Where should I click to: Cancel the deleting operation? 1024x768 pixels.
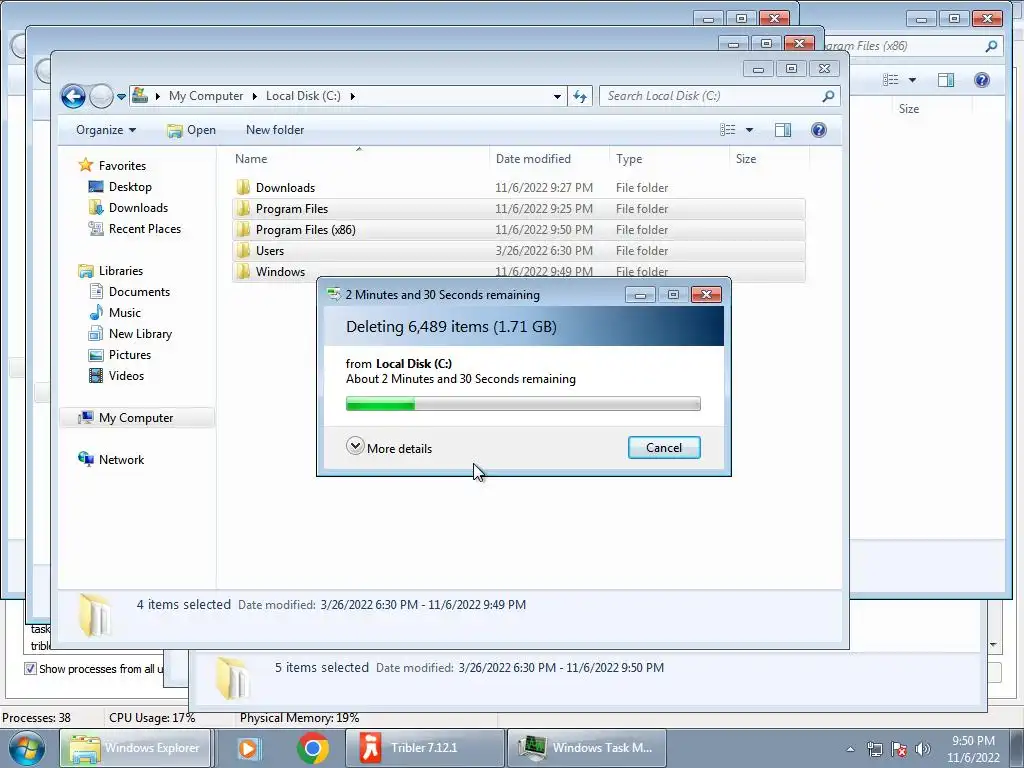tap(664, 448)
